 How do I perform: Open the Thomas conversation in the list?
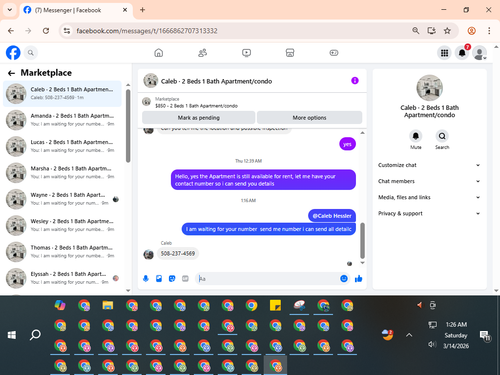tap(62, 252)
